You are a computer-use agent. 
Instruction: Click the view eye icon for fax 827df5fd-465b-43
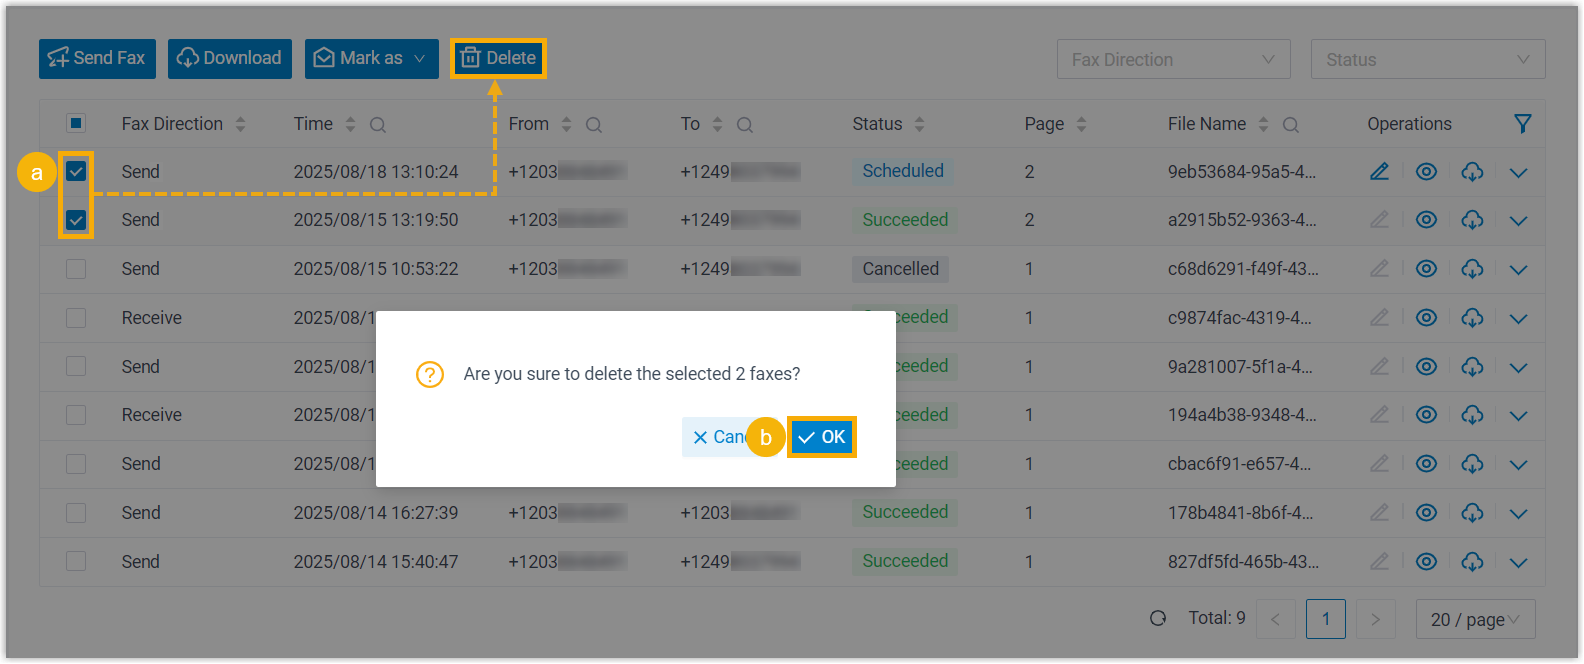pos(1426,562)
